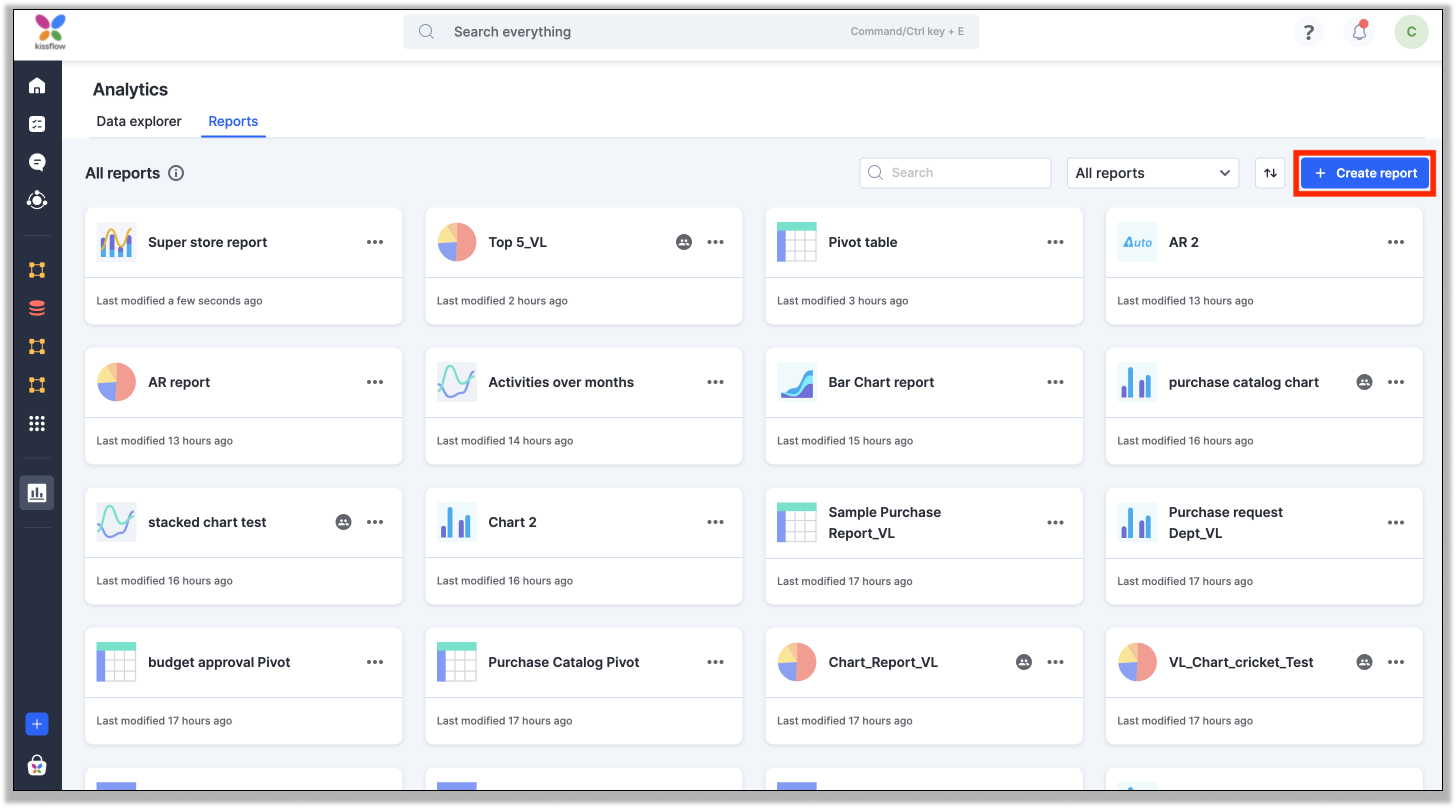This screenshot has height=808, width=1456.
Task: Click shared icon on stacked chart test
Action: (343, 522)
